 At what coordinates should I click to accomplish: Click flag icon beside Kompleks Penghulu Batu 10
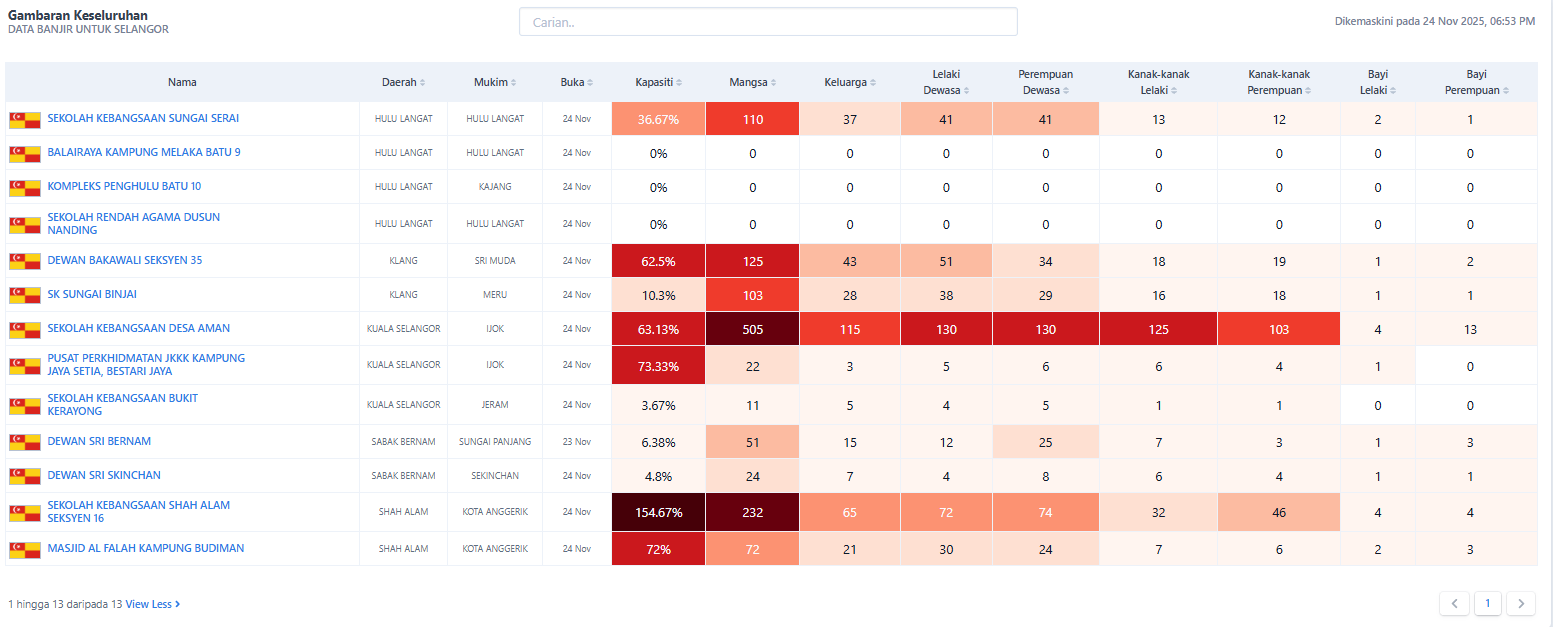click(24, 187)
